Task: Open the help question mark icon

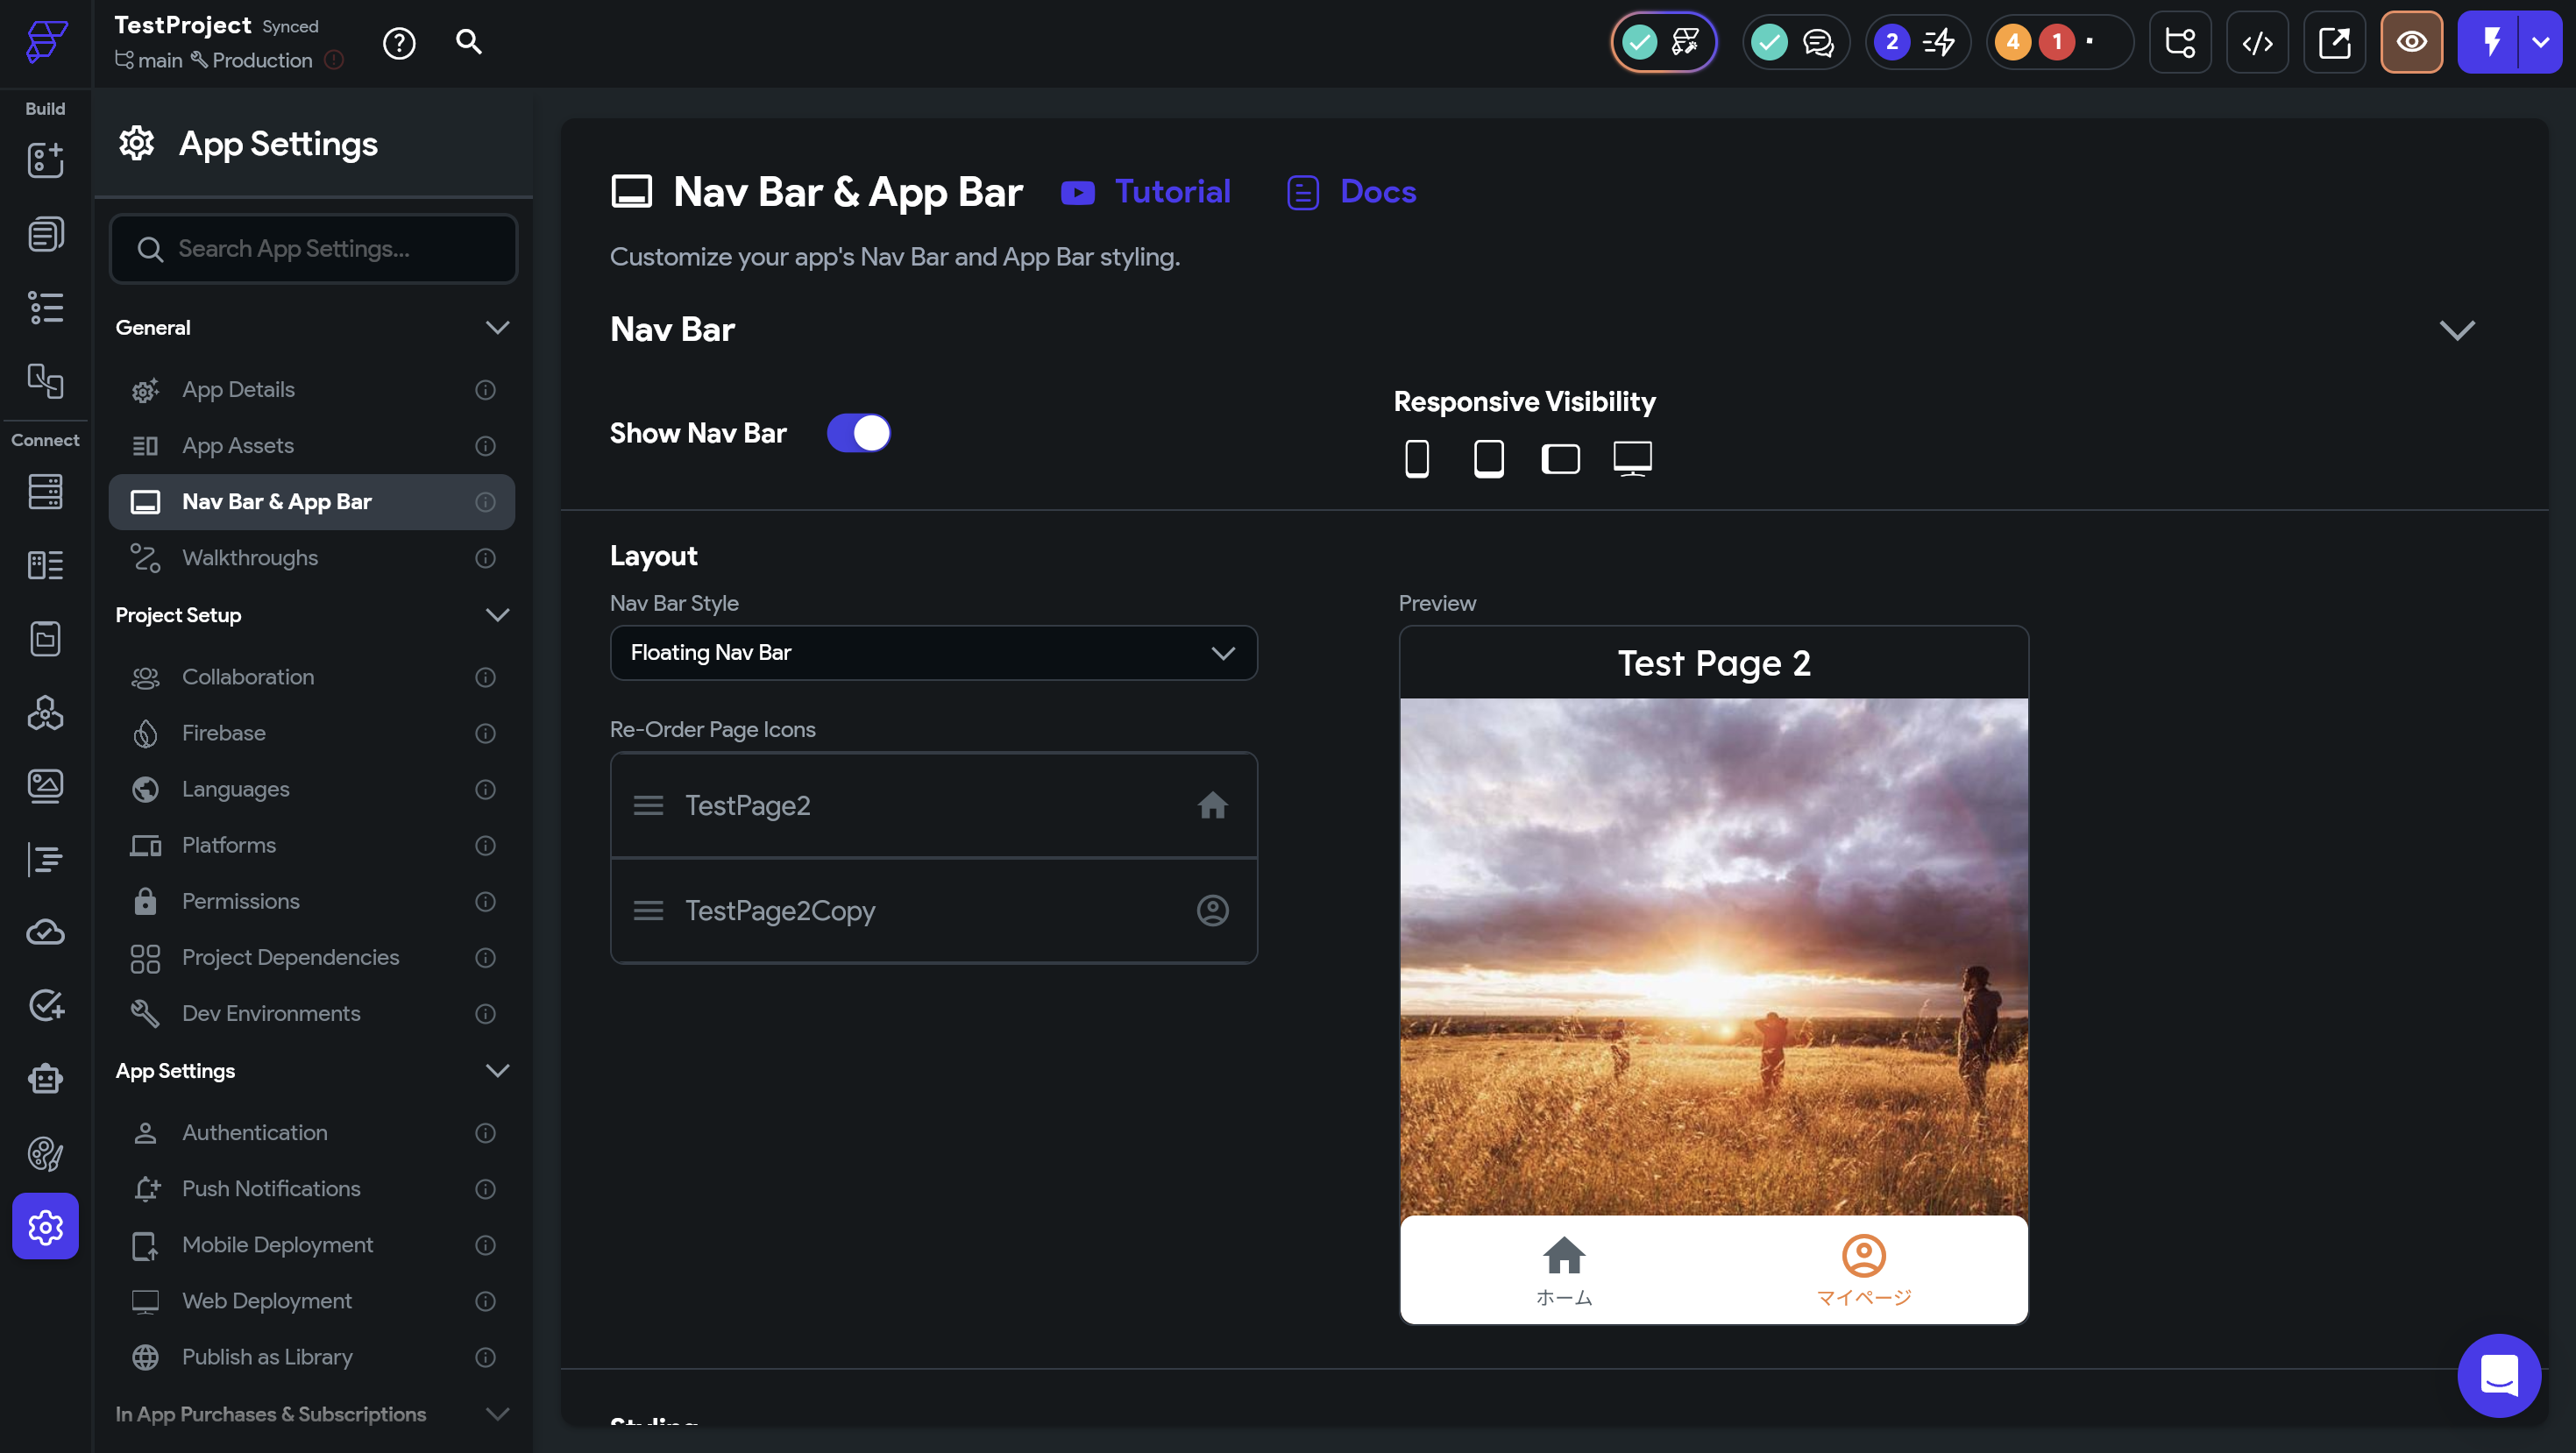Action: click(x=399, y=43)
